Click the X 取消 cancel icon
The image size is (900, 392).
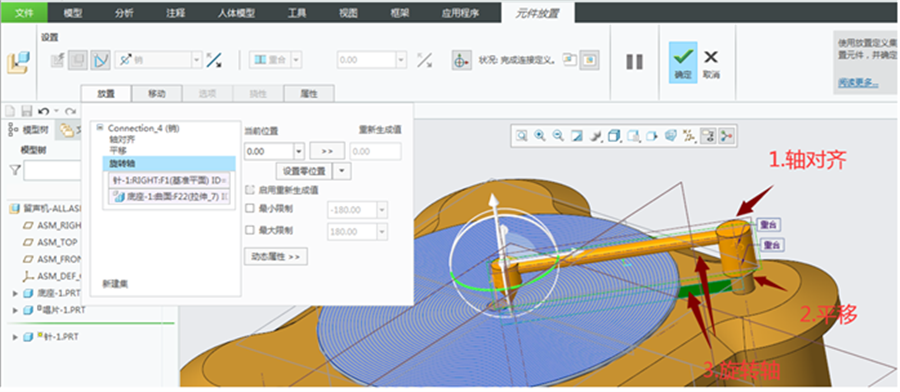coord(711,57)
